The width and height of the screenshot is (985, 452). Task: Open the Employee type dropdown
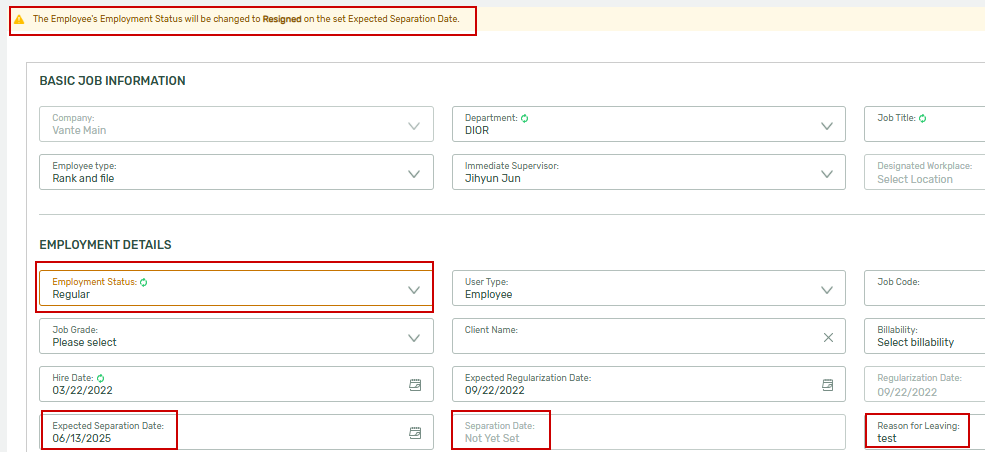[x=236, y=172]
